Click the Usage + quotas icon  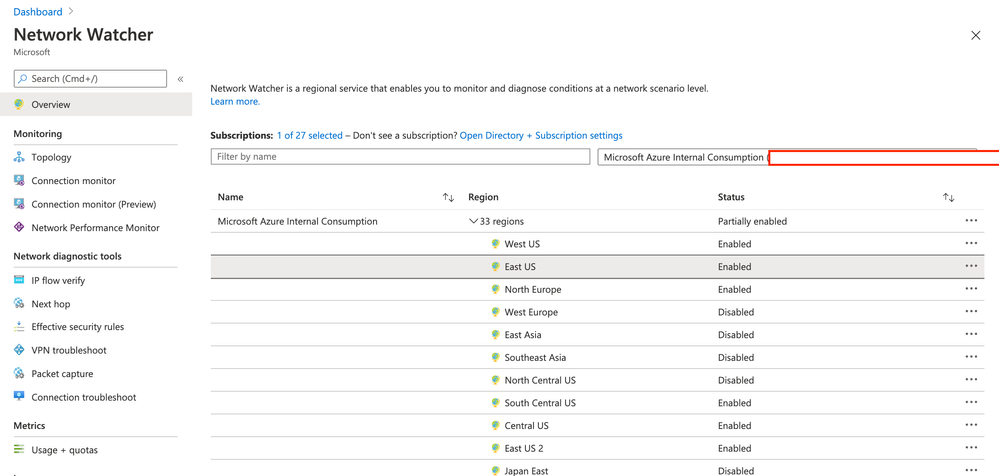point(19,449)
